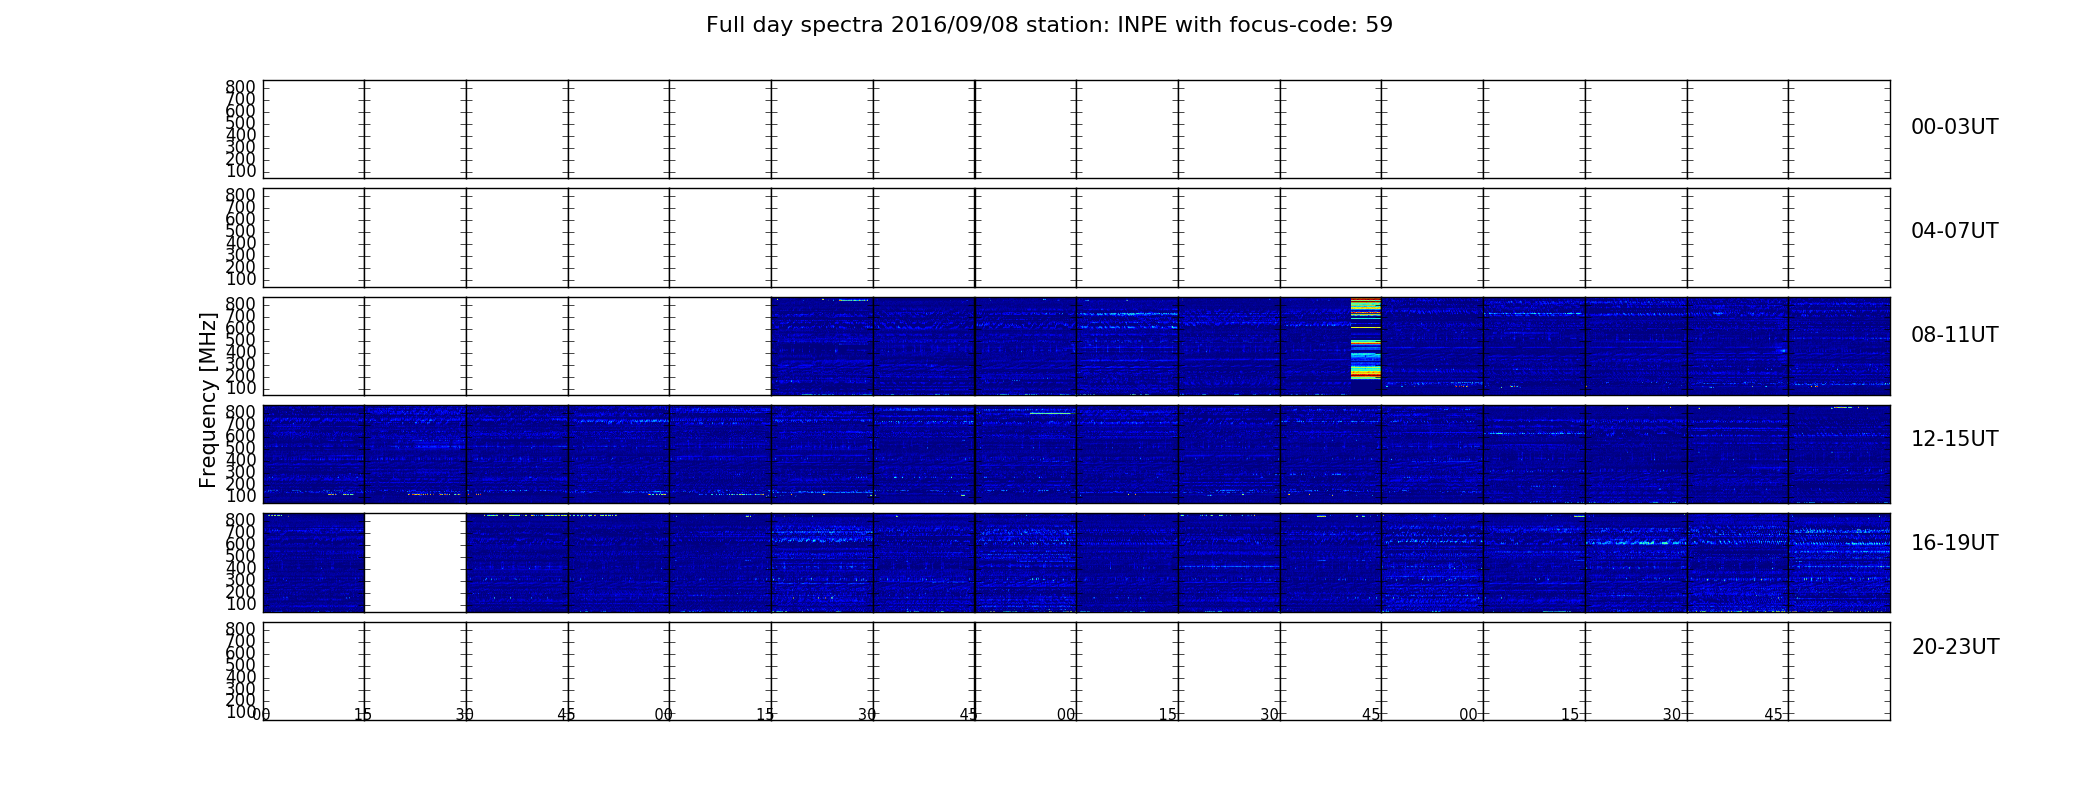This screenshot has height=800, width=2100.
Task: Select the '04-07UT' row label
Action: coord(1954,231)
